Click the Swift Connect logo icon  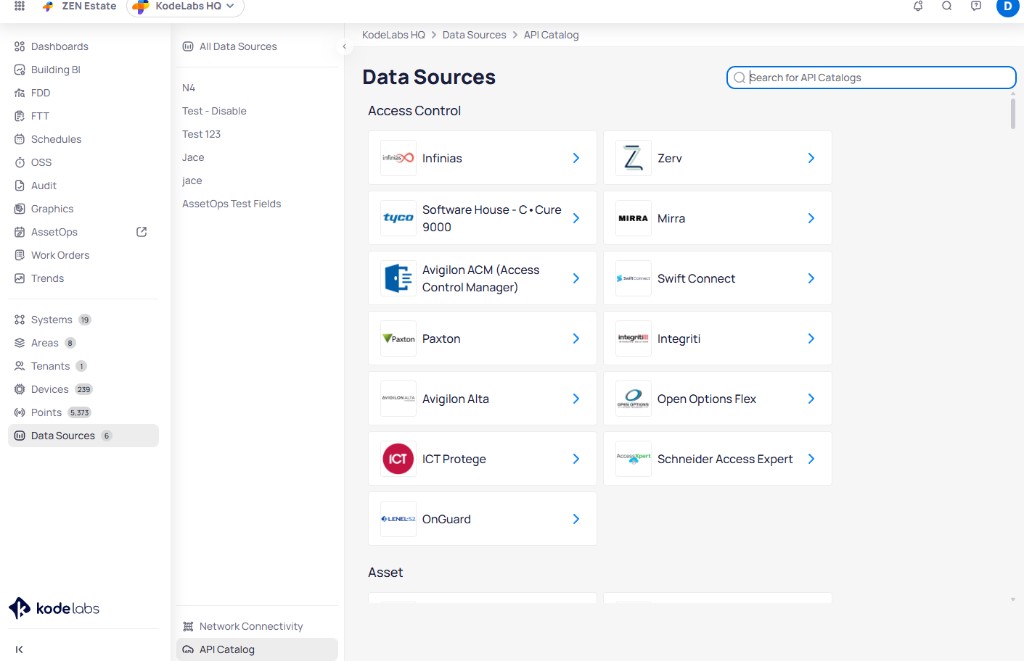(x=633, y=278)
